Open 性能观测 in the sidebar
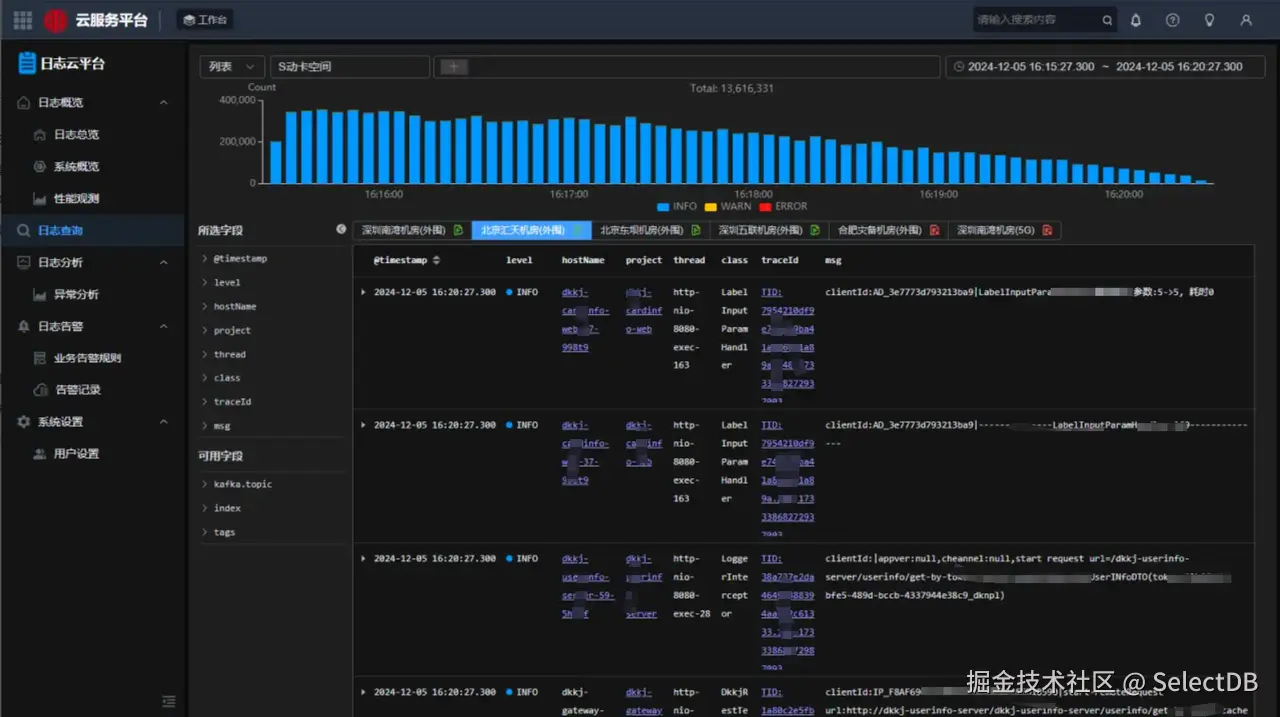 (x=77, y=198)
